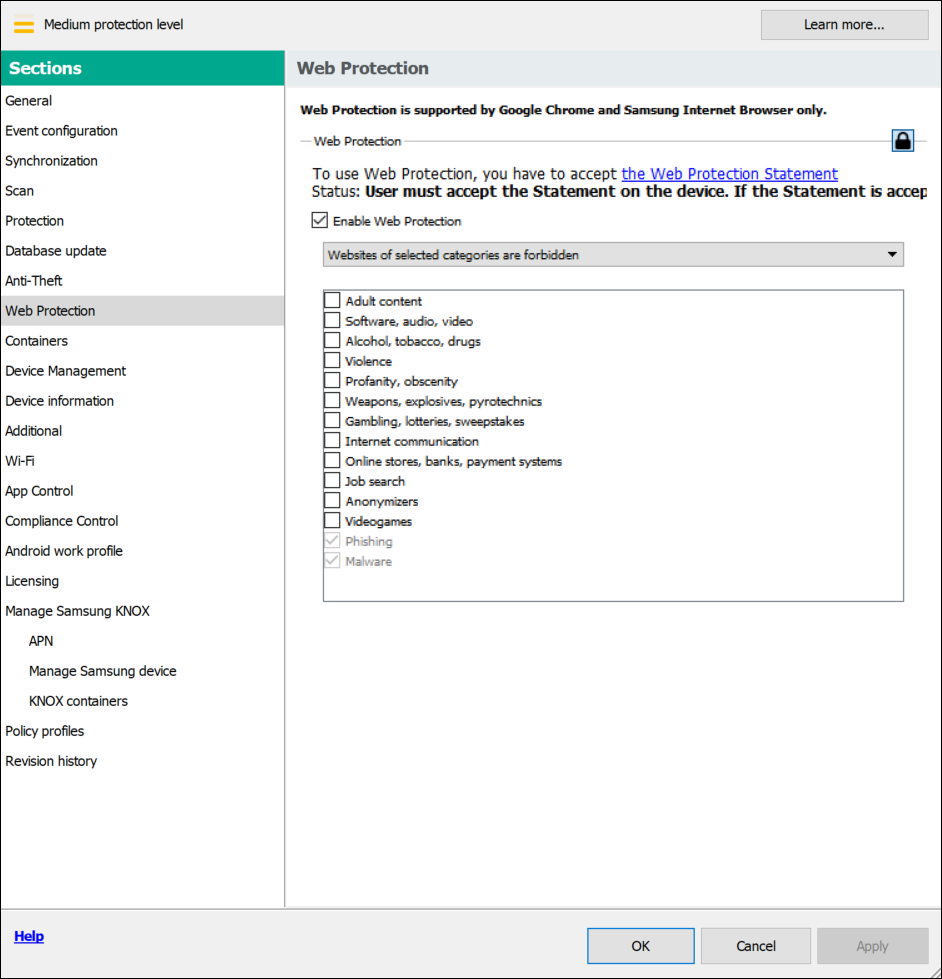Switch to the App Control section
The height and width of the screenshot is (979, 942).
point(38,490)
